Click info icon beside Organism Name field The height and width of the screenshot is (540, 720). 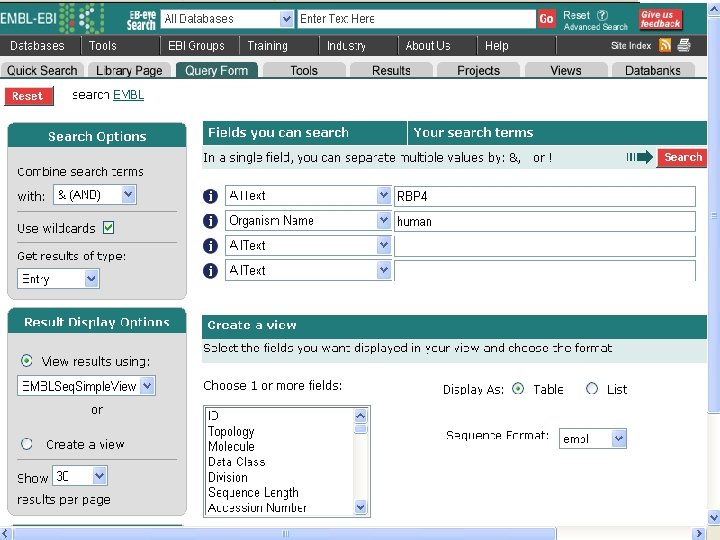[x=210, y=221]
